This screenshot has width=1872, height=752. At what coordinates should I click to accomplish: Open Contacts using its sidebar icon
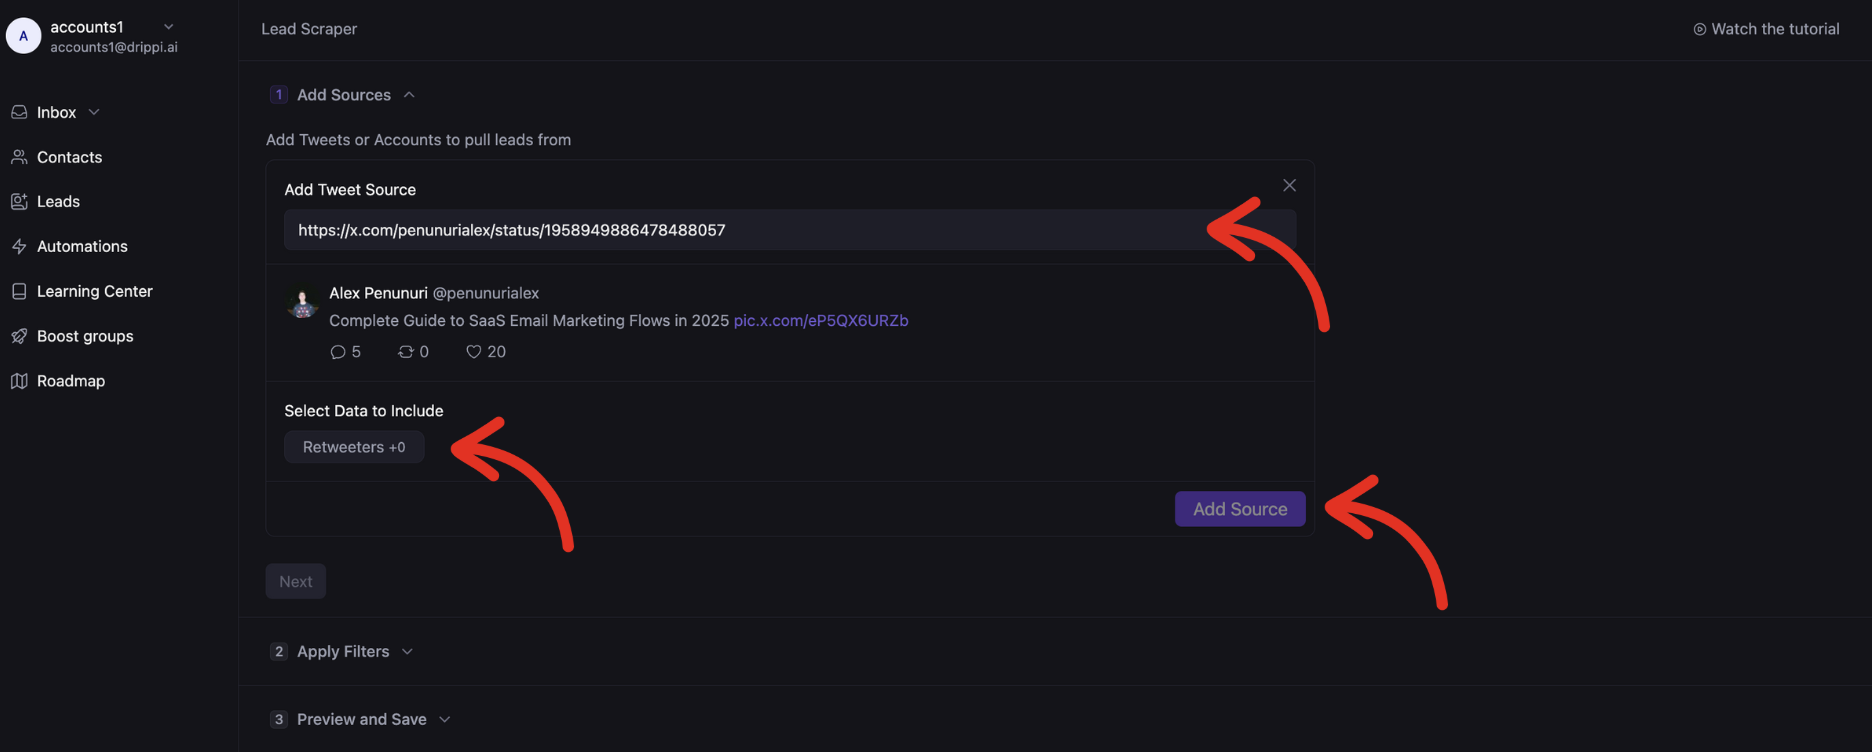[x=20, y=156]
